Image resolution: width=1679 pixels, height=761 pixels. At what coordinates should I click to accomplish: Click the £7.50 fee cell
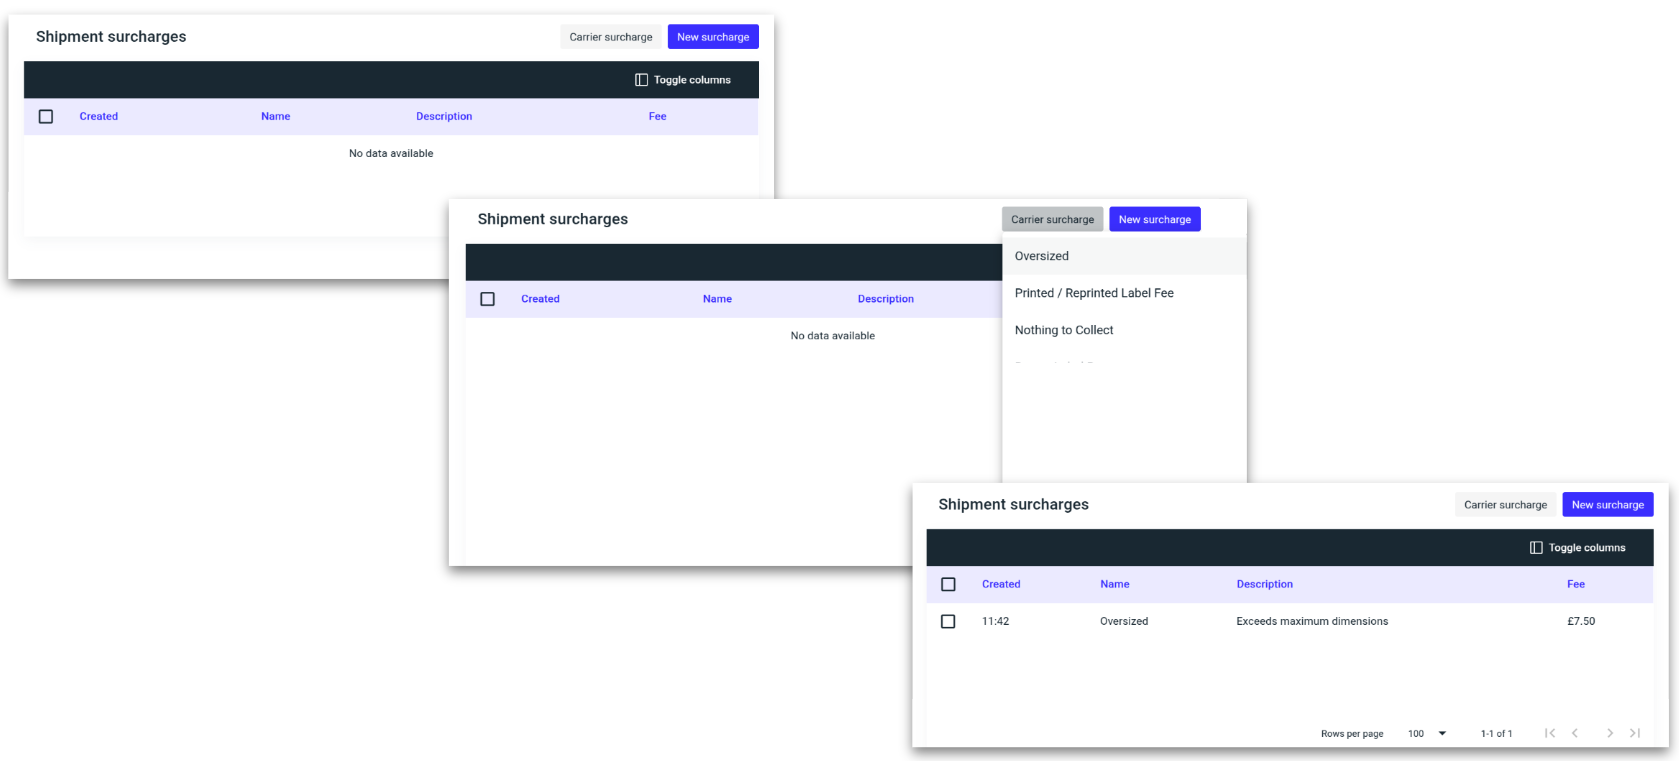[x=1581, y=621]
